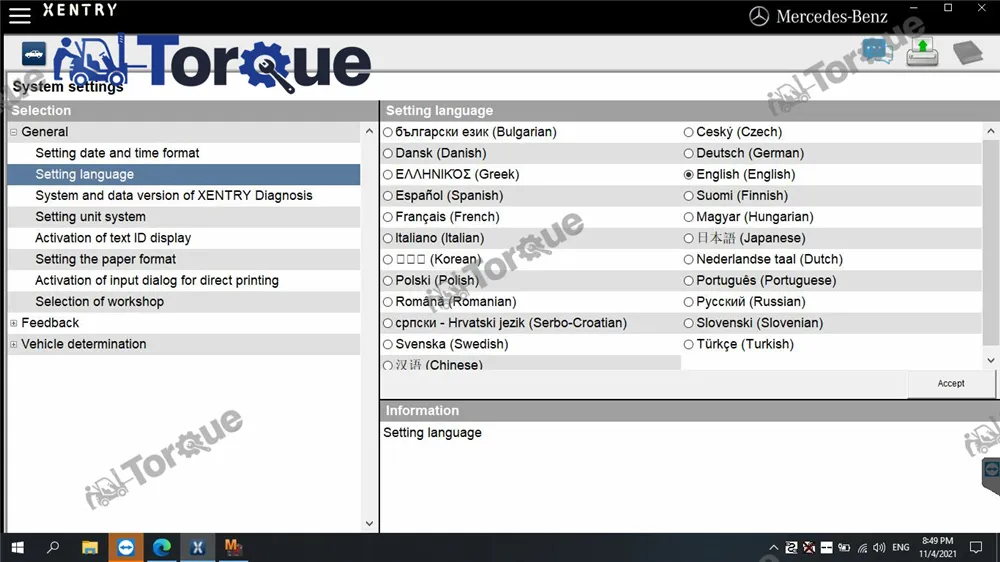1000x562 pixels.
Task: Open File Explorer from the taskbar
Action: pyautogui.click(x=90, y=547)
